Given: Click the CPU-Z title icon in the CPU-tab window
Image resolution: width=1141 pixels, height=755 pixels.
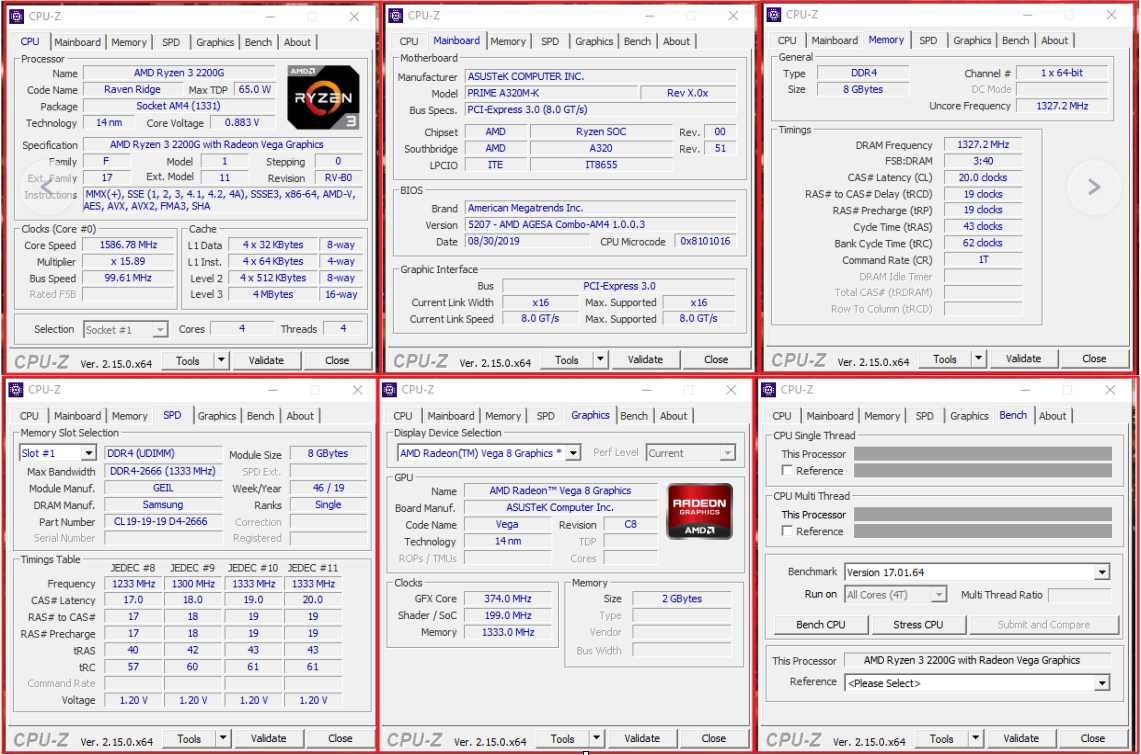Looking at the screenshot, I should coord(16,16).
